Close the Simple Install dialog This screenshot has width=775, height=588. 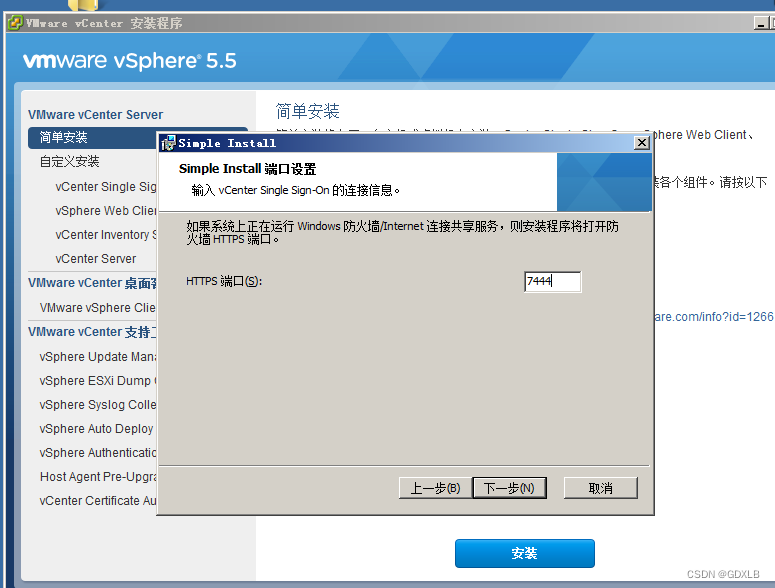click(x=642, y=143)
